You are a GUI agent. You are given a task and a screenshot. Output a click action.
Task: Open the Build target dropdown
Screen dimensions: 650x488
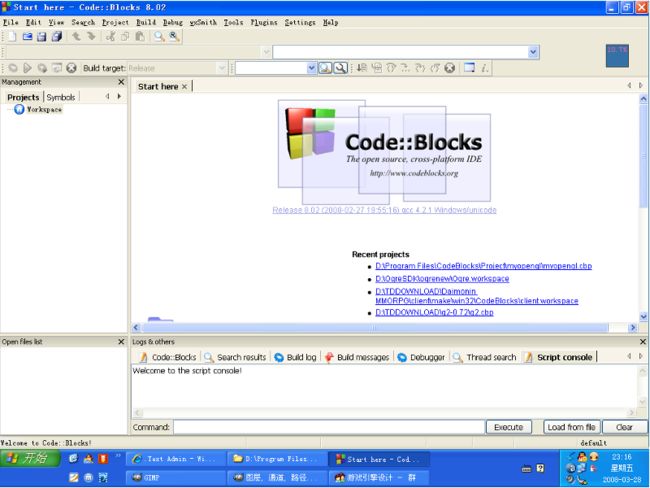222,68
